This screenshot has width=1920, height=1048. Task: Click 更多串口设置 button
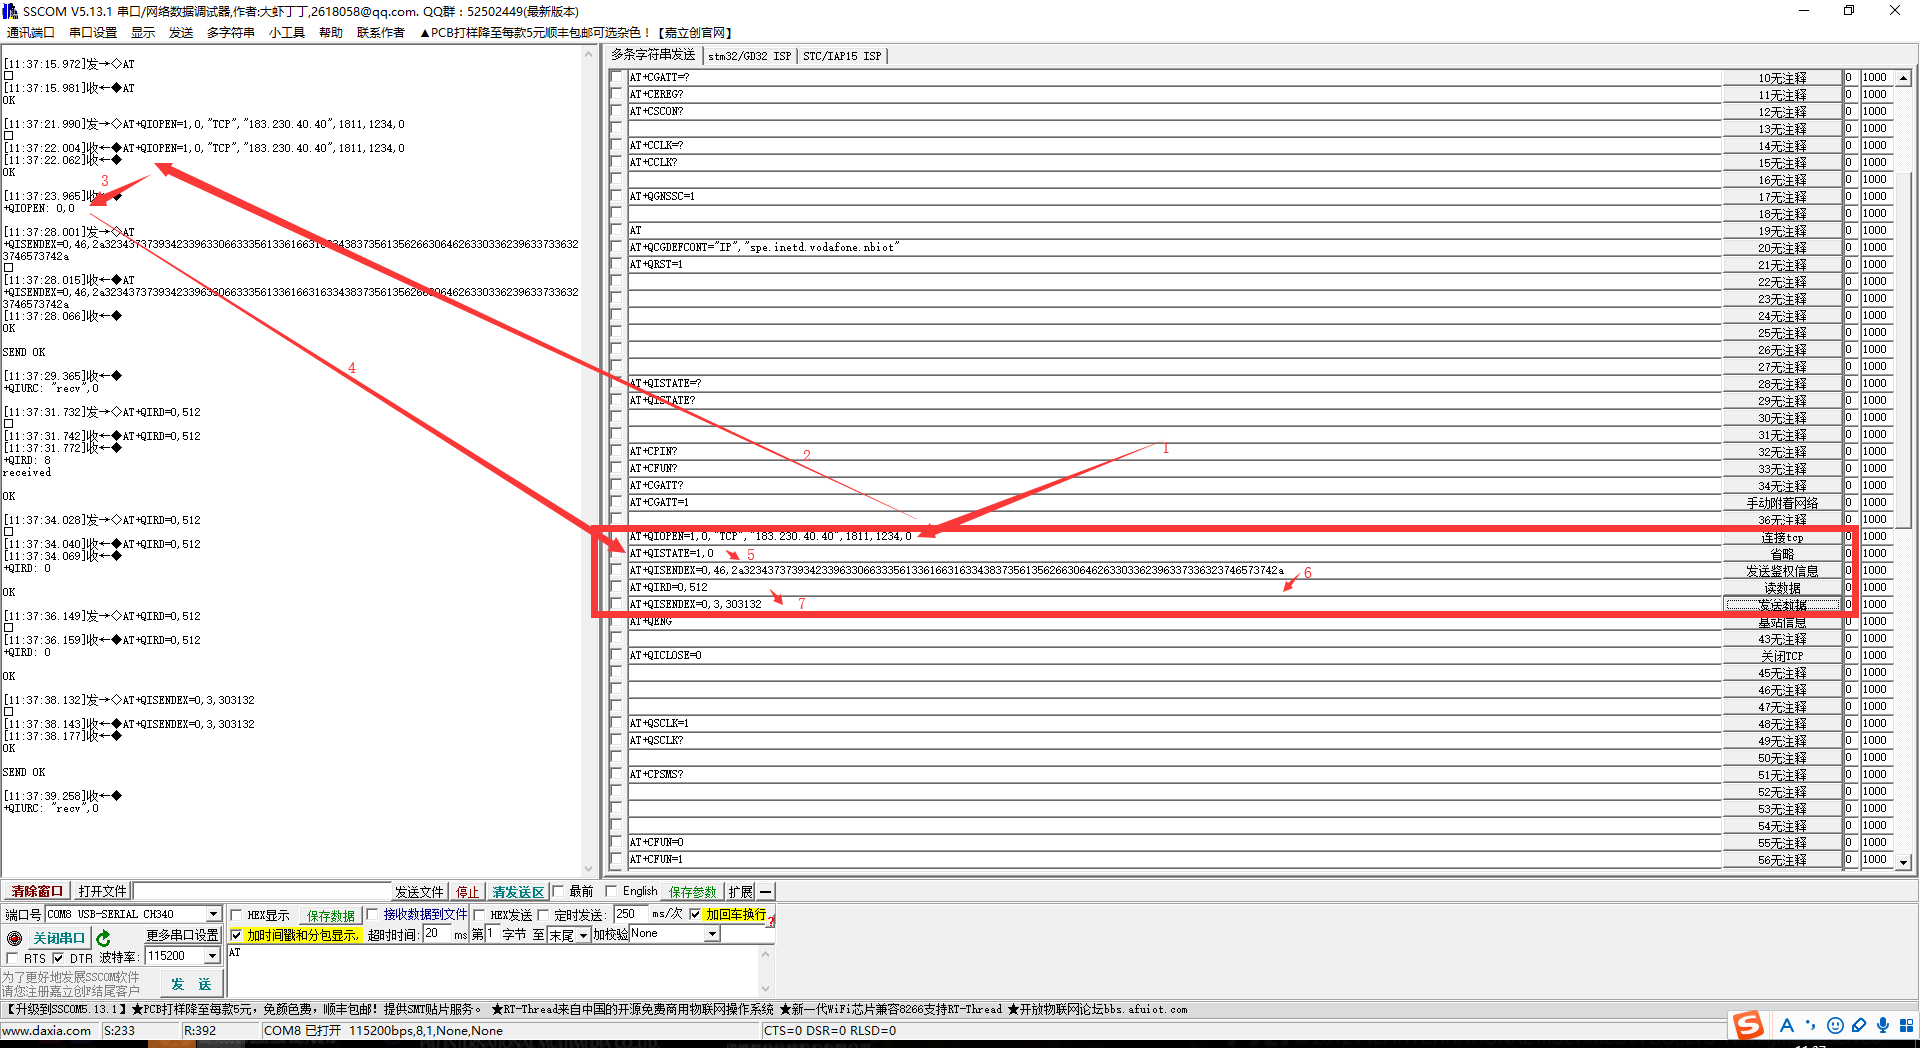pyautogui.click(x=183, y=935)
